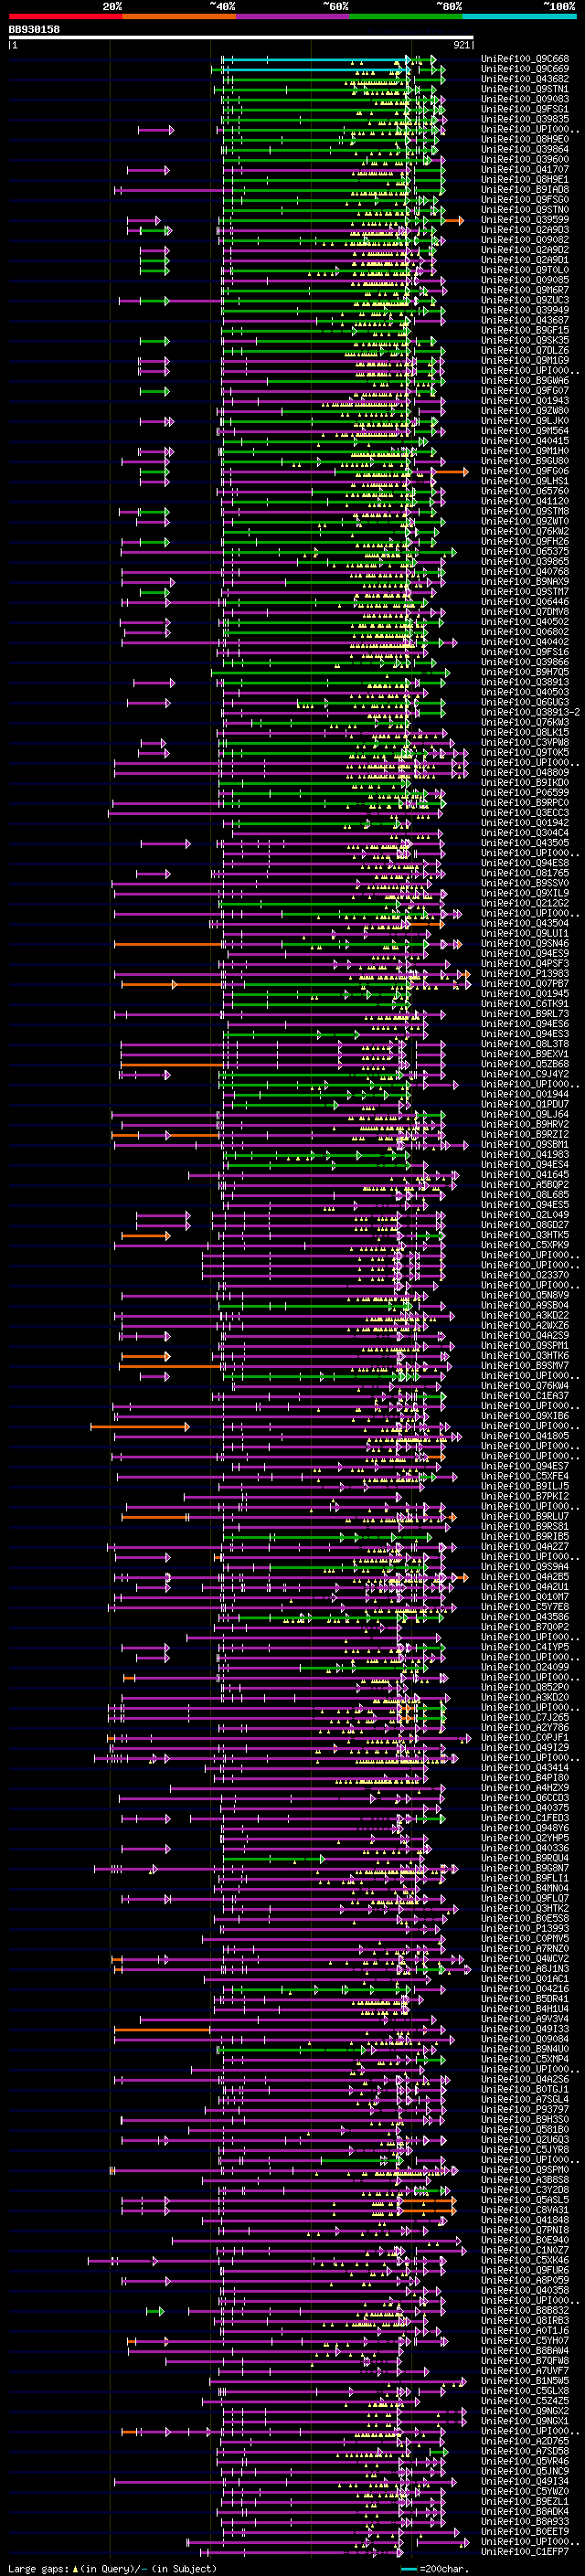Select row label UniRef100_A7SD58

pos(525,2451)
